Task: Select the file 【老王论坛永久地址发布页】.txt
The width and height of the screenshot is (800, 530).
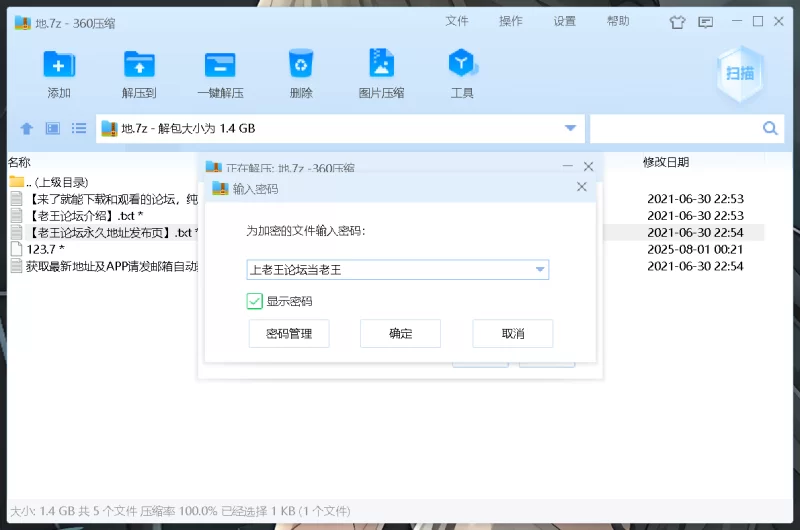Action: (104, 232)
